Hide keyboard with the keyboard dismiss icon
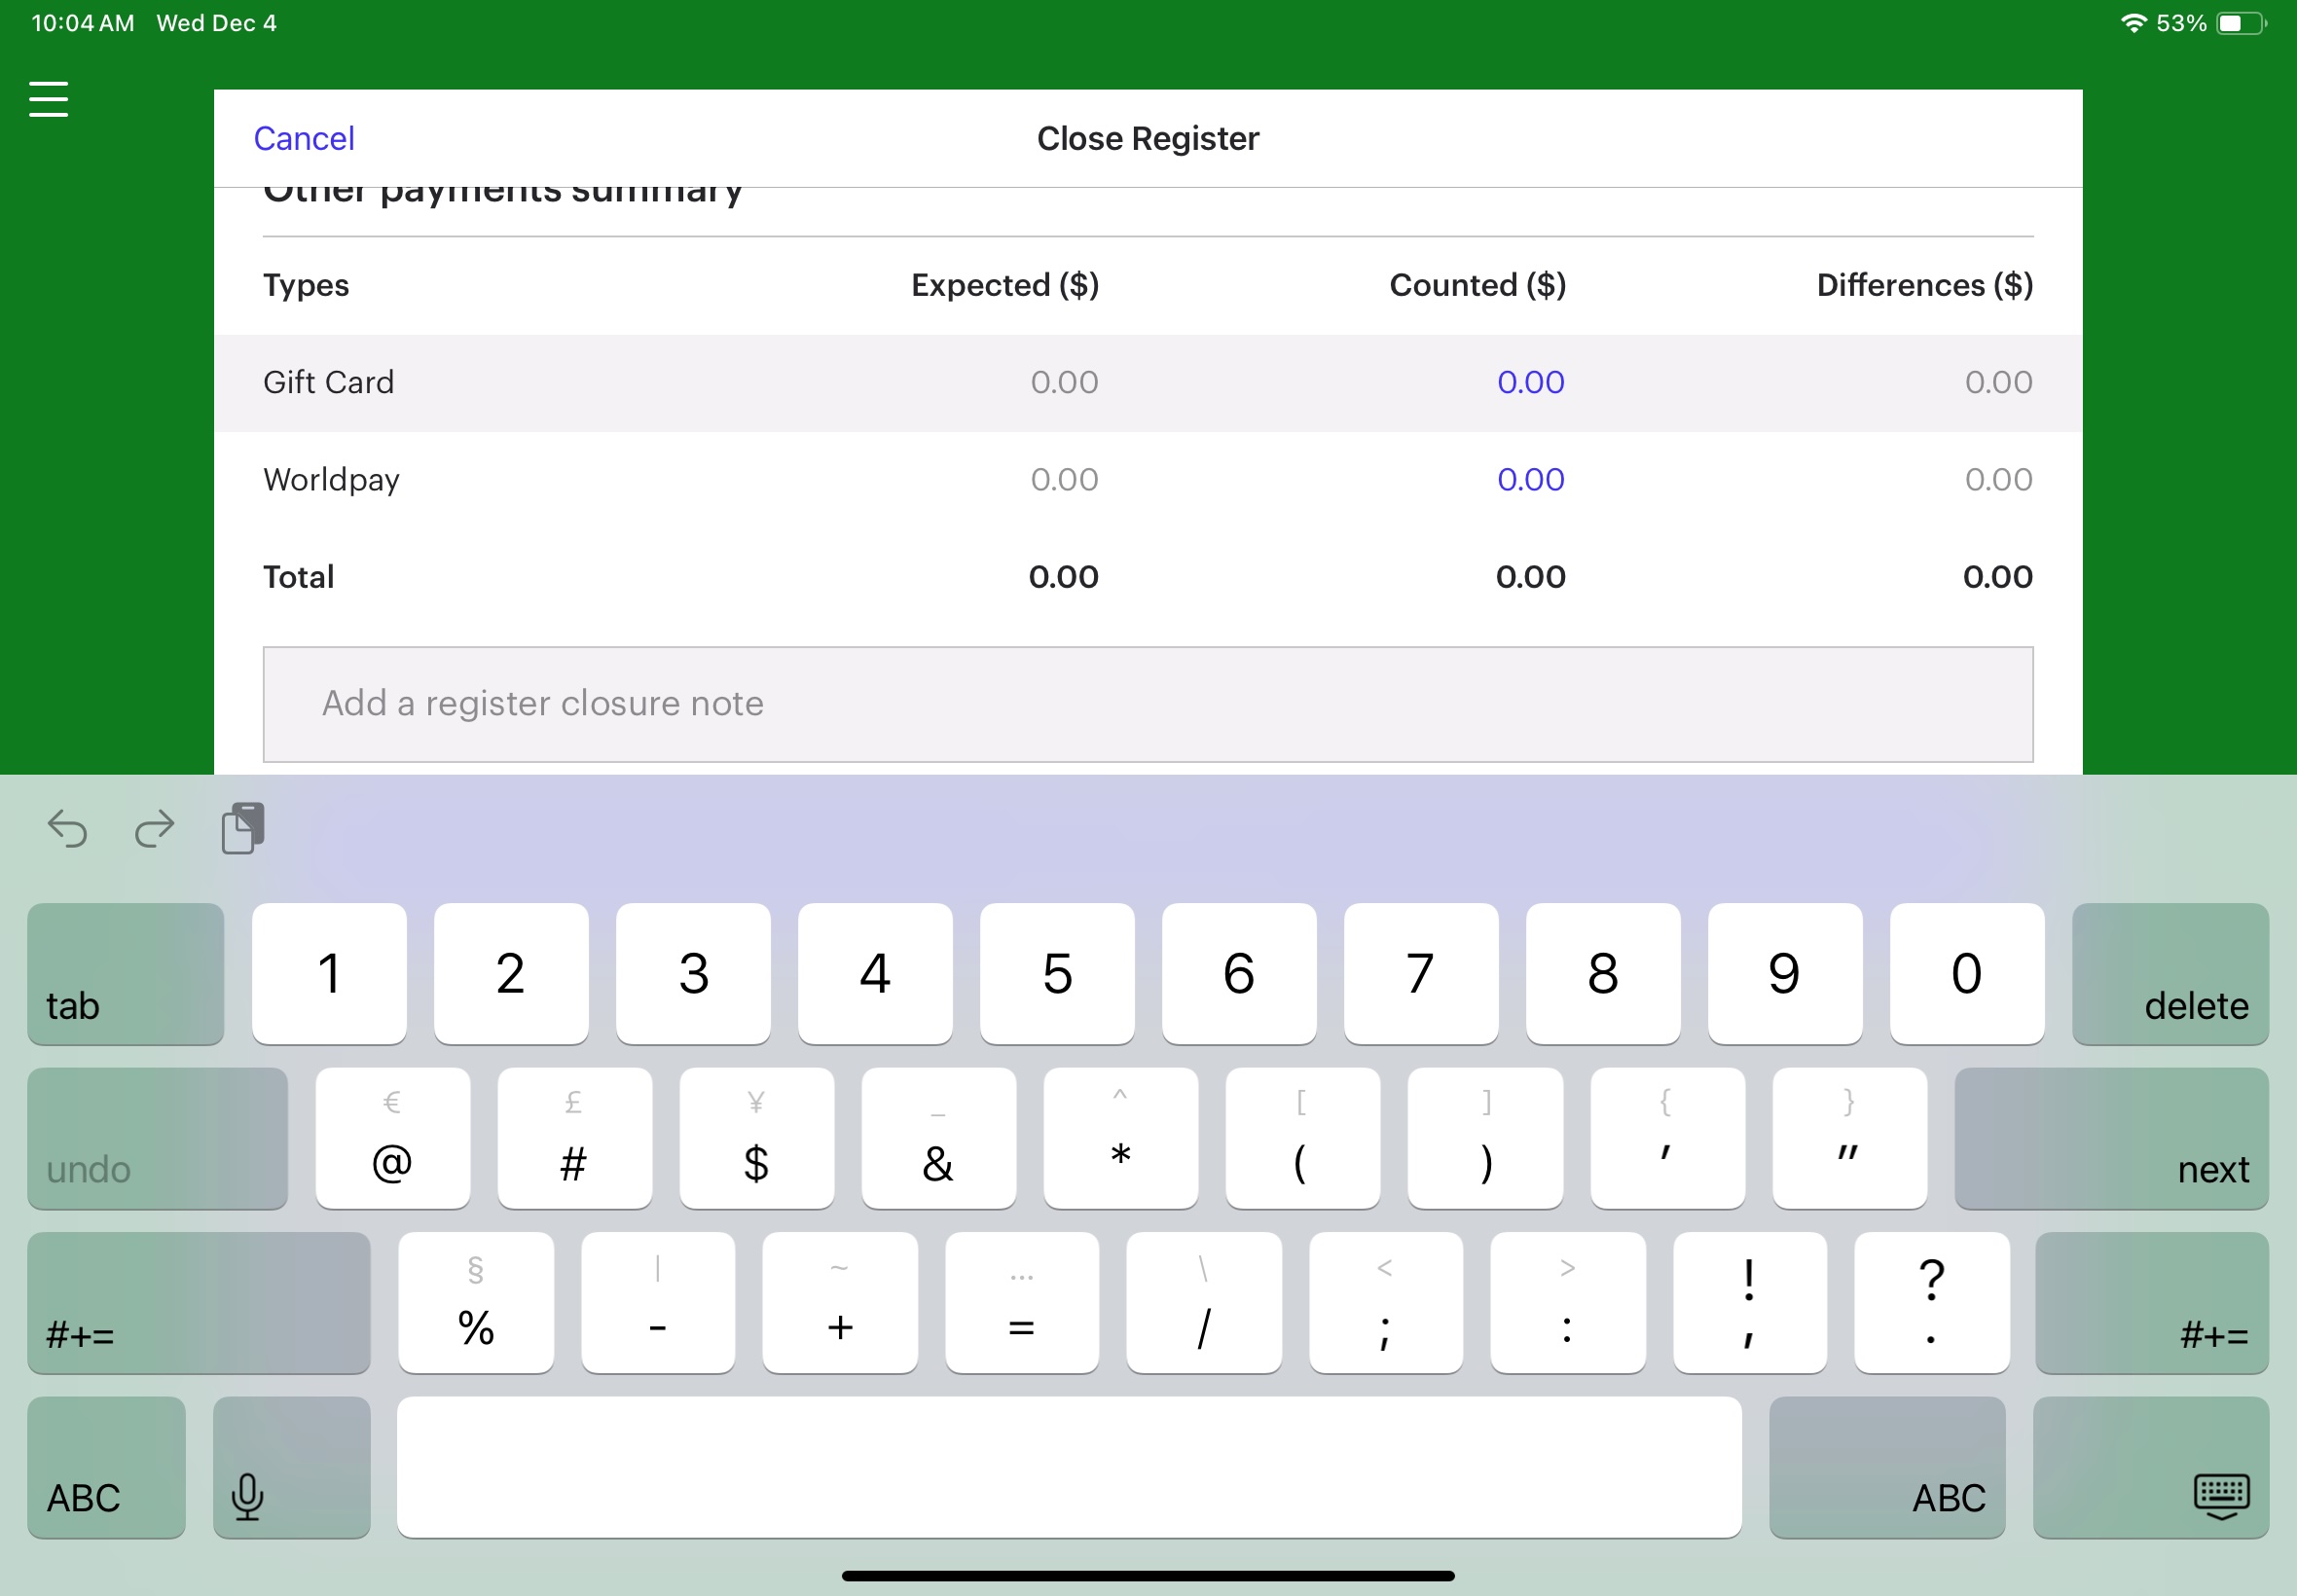 click(x=2150, y=1467)
